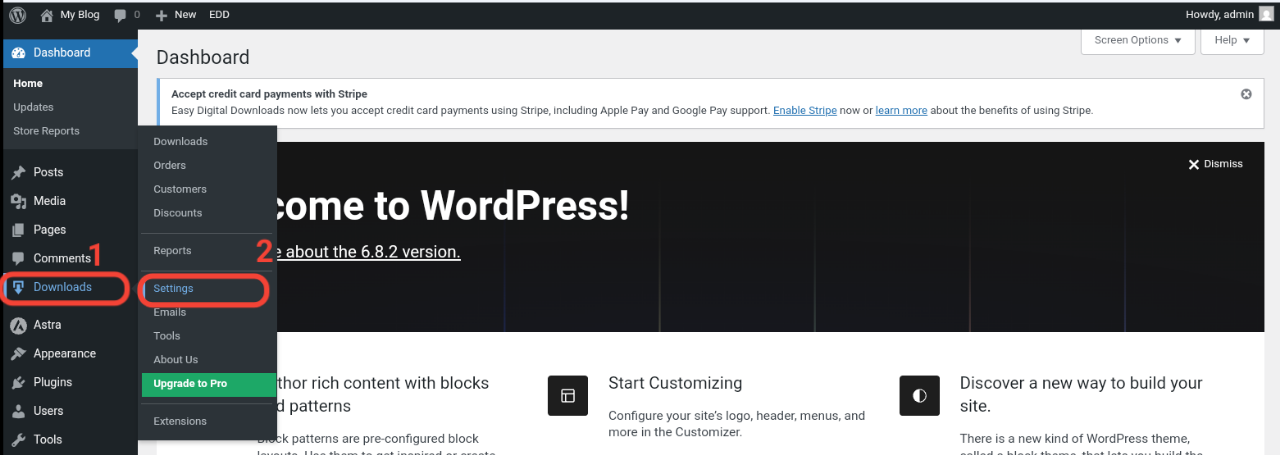
Task: Click the about the 6.8.2 version link
Action: [367, 252]
